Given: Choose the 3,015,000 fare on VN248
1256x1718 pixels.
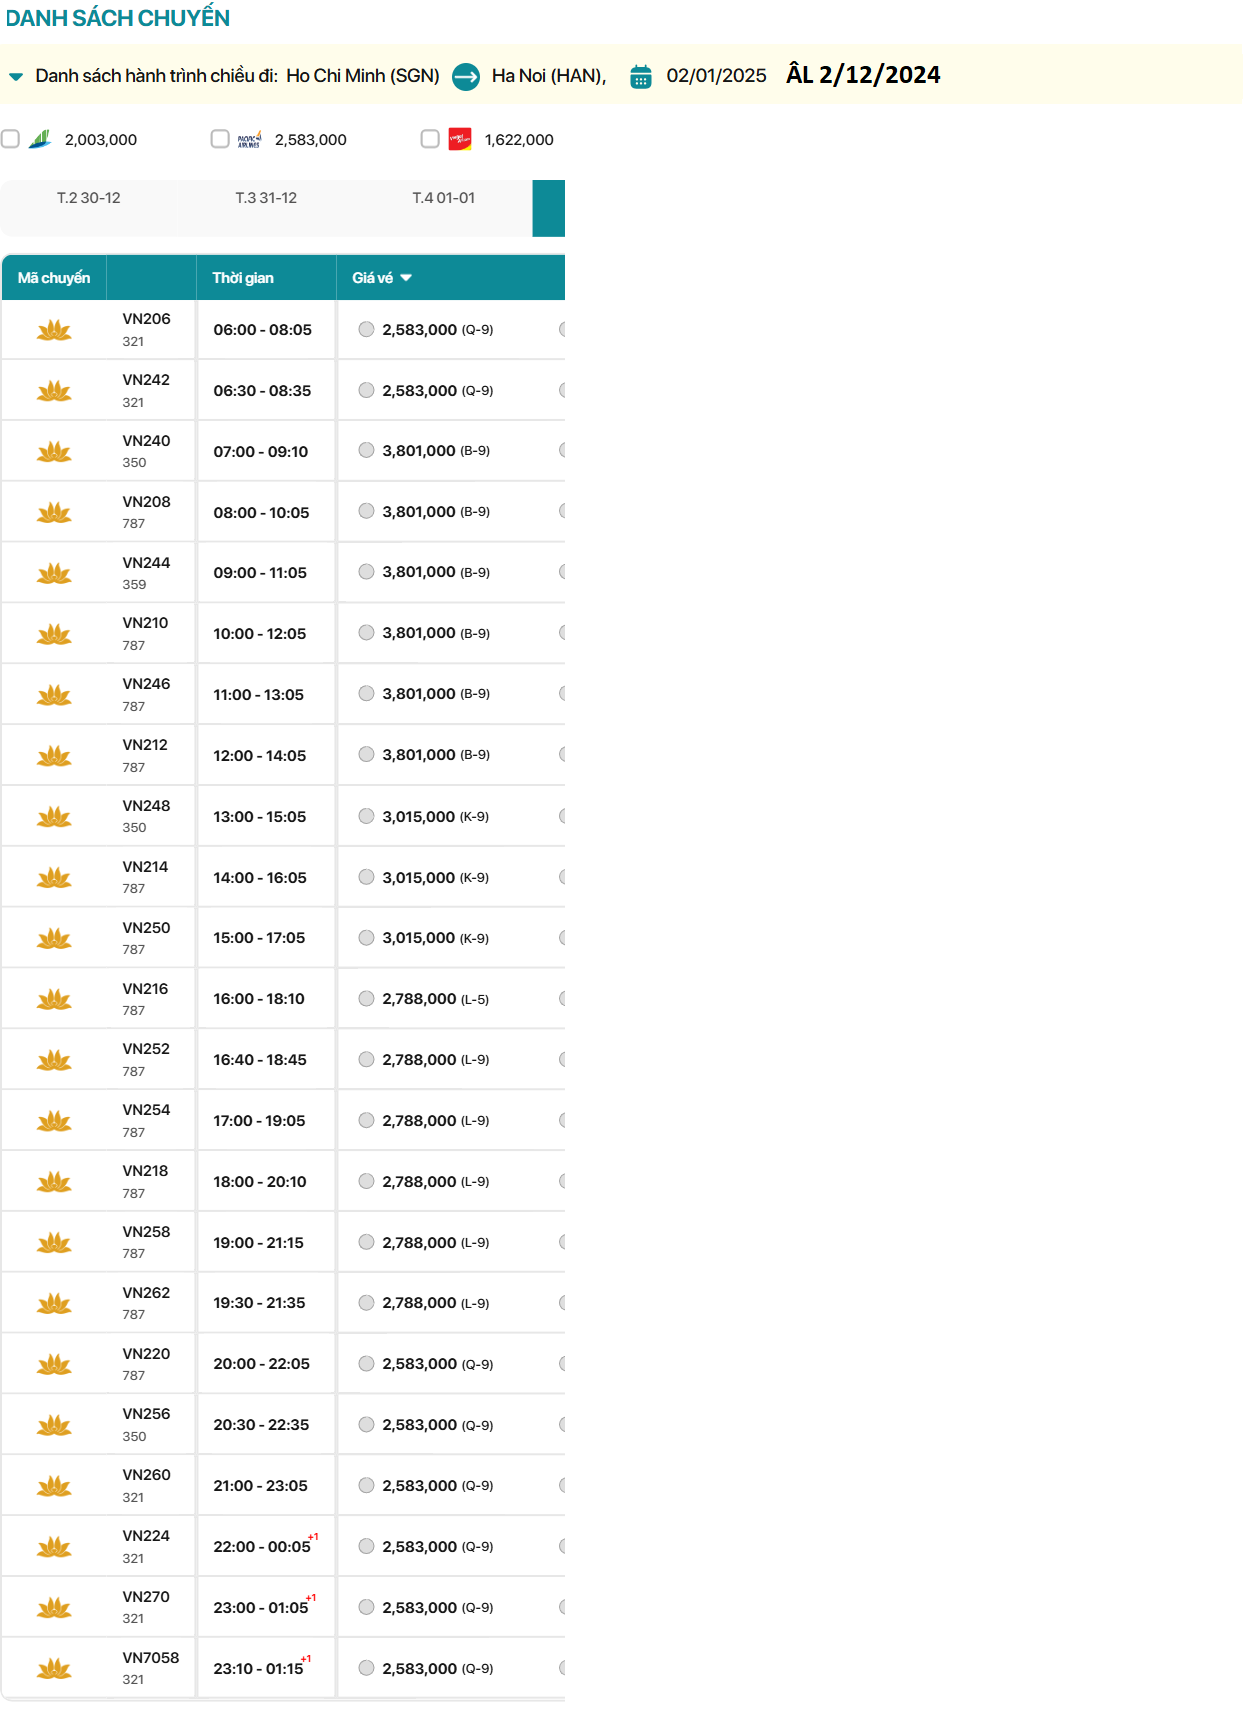Looking at the screenshot, I should 367,816.
